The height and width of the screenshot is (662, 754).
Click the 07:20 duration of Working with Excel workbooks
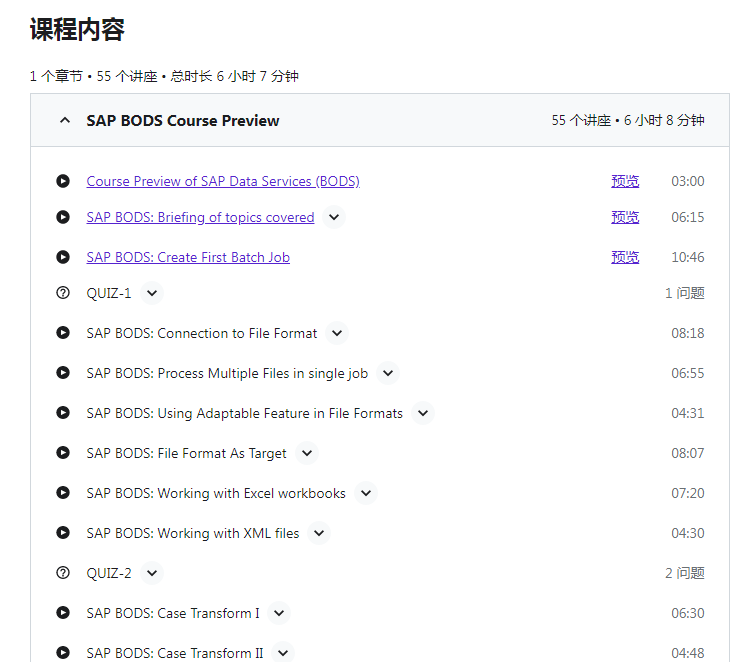688,493
